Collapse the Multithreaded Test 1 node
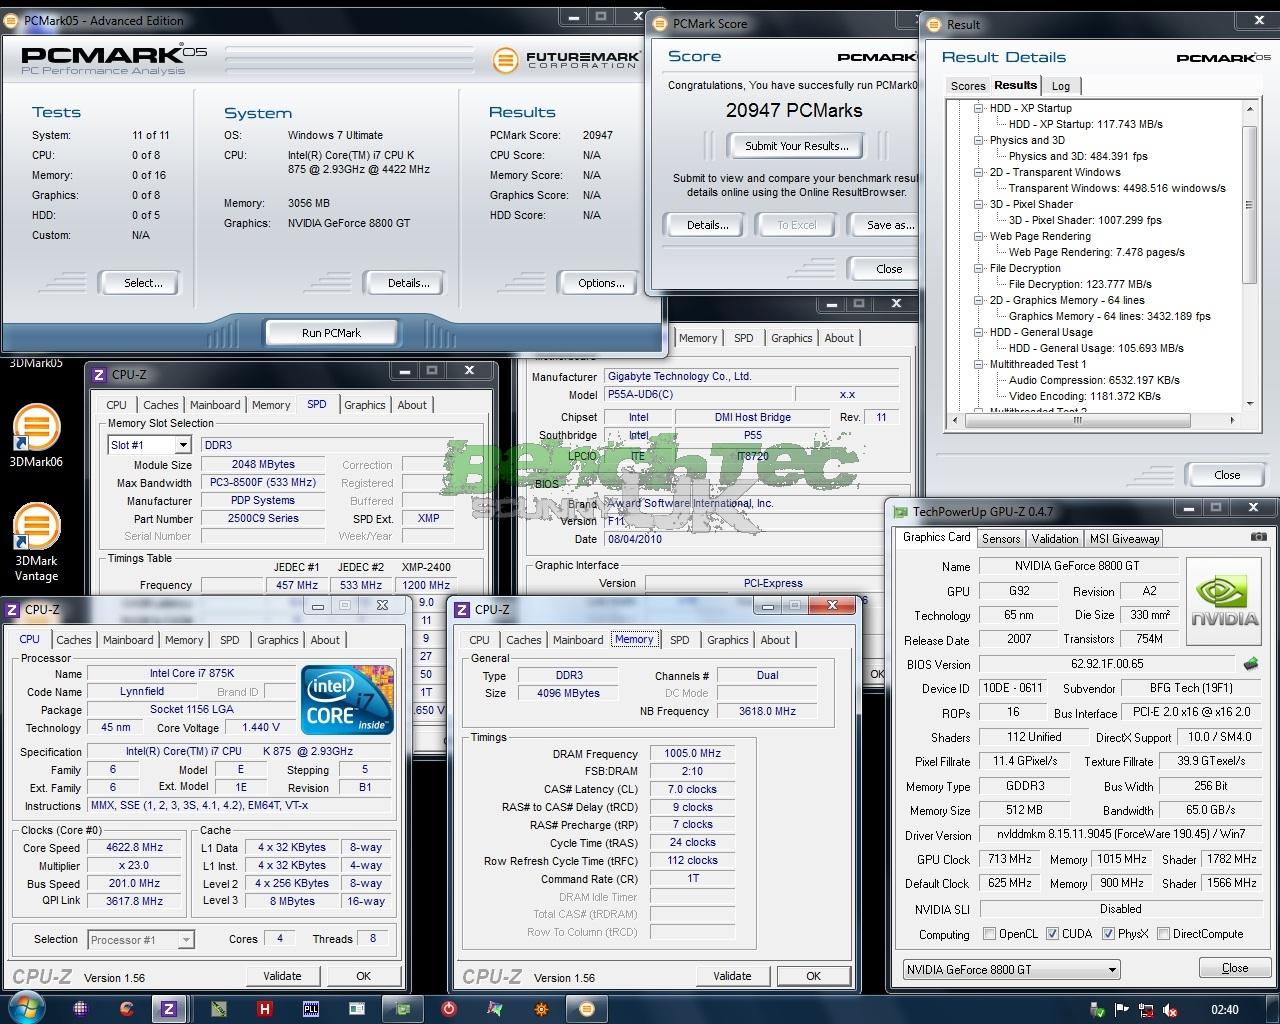Image resolution: width=1280 pixels, height=1024 pixels. [x=979, y=364]
